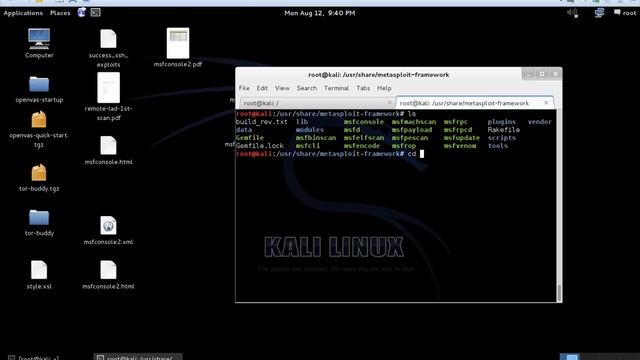The width and height of the screenshot is (640, 360).
Task: Select the style.xsl file icon
Action: (x=39, y=270)
